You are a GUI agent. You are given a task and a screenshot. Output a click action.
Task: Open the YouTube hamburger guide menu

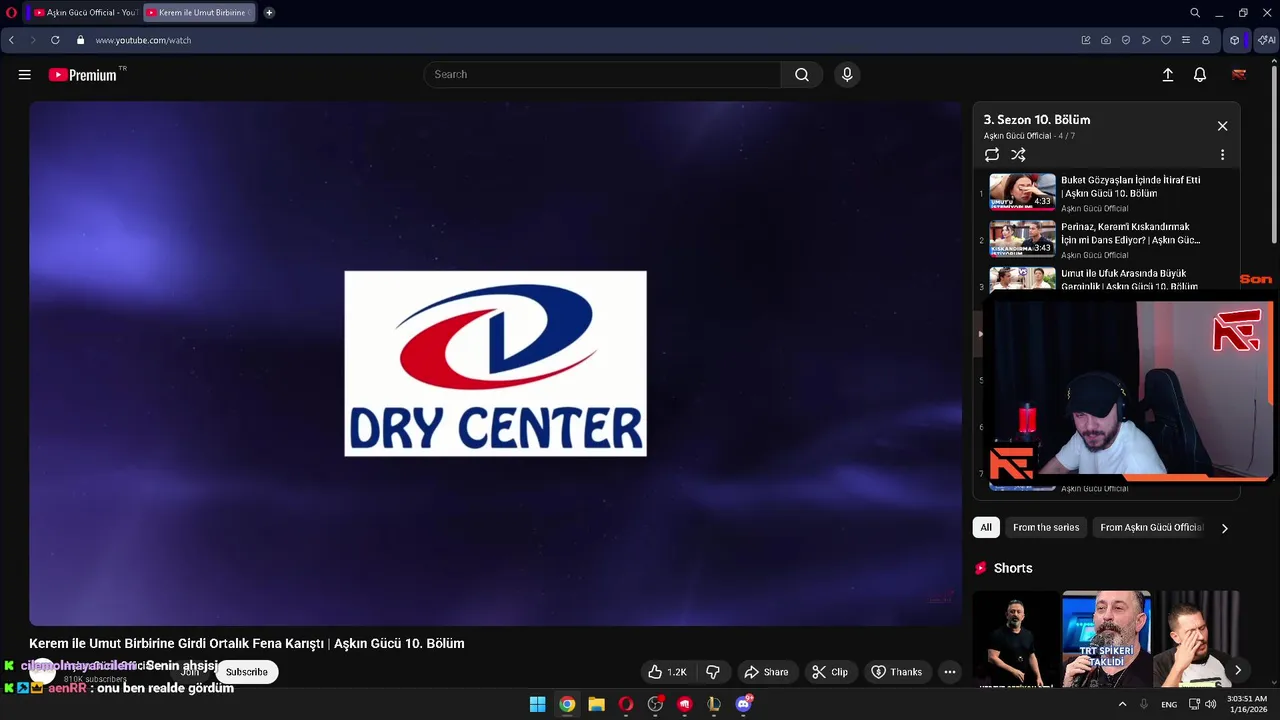point(25,75)
